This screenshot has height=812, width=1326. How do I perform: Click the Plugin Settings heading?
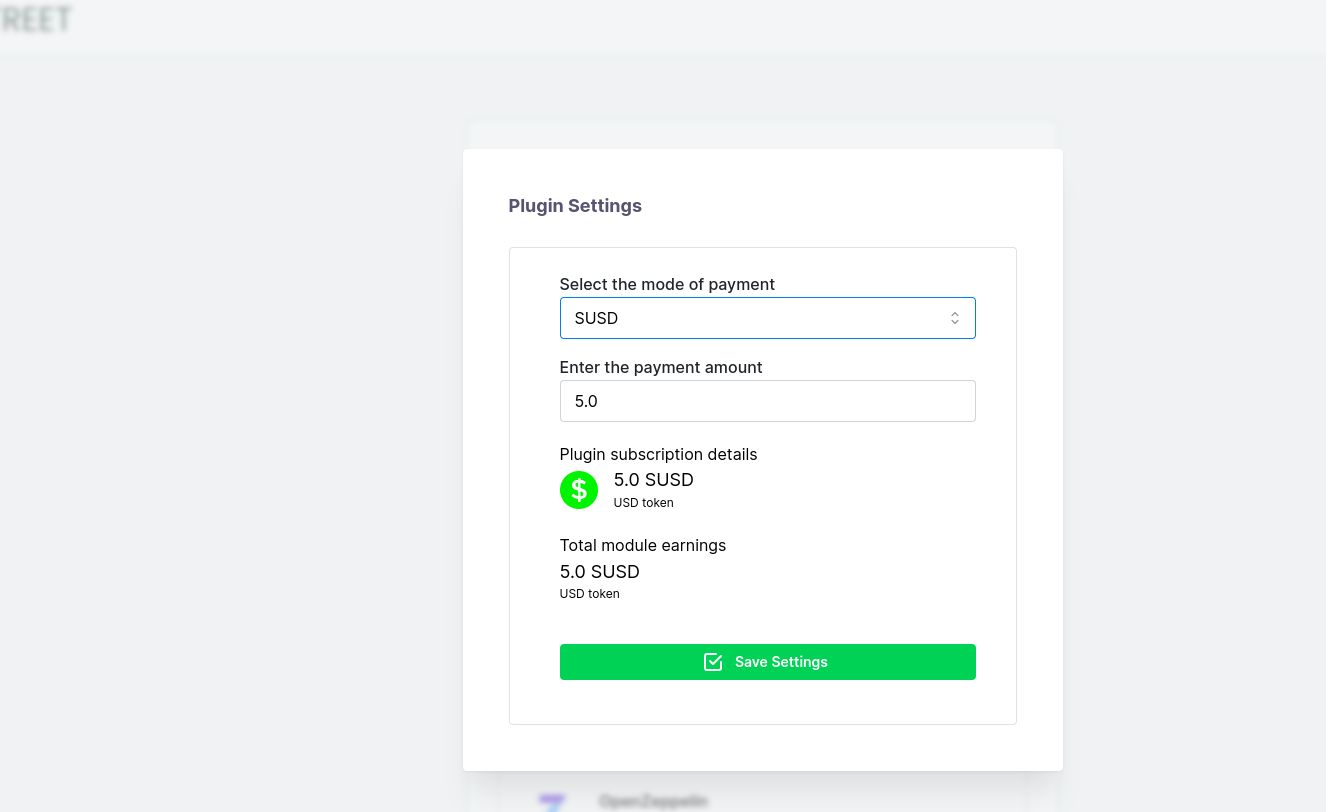click(575, 206)
